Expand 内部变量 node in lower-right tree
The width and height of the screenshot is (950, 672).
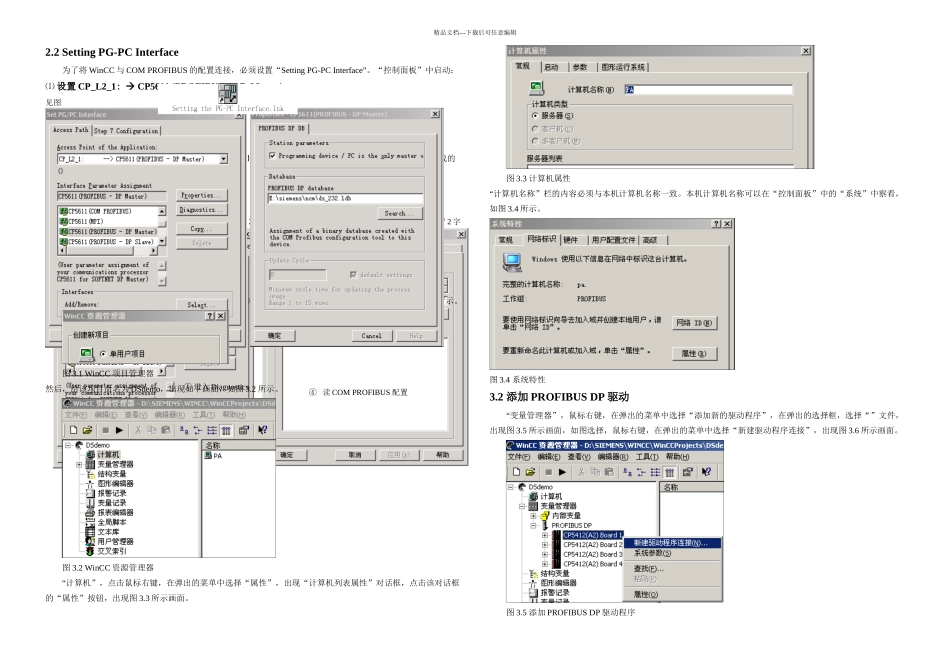[533, 516]
